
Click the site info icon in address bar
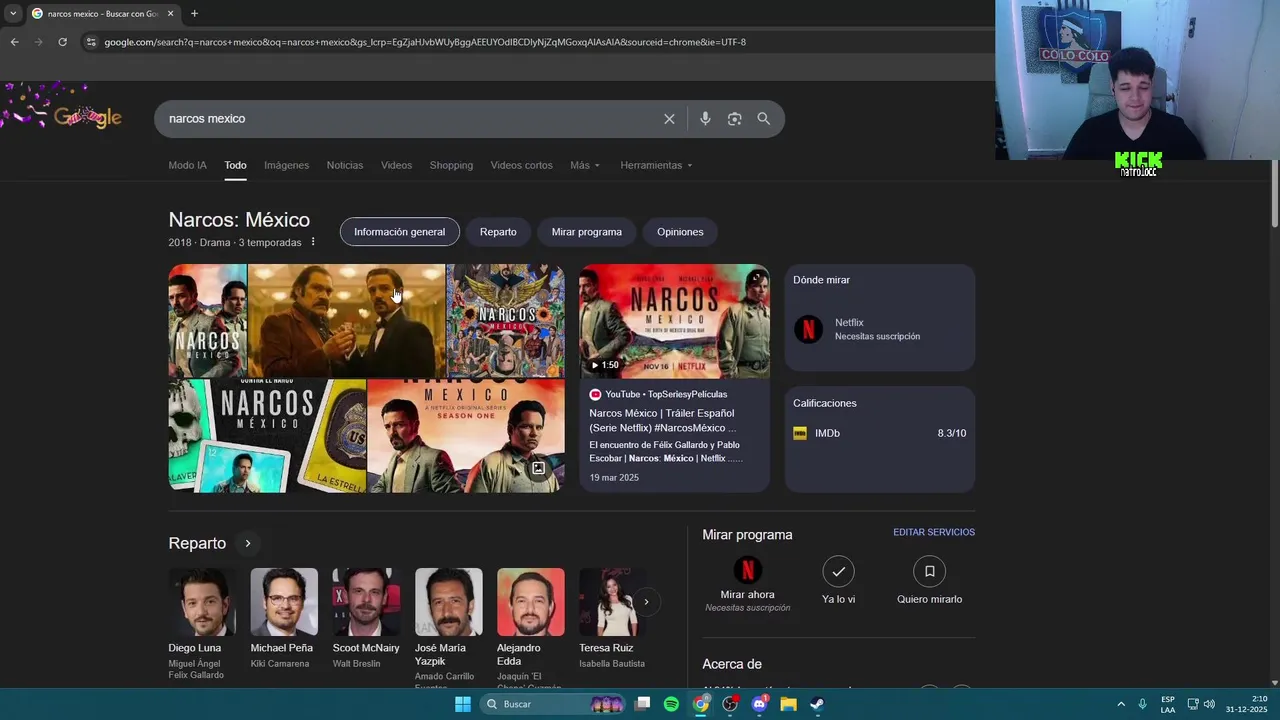pyautogui.click(x=91, y=42)
